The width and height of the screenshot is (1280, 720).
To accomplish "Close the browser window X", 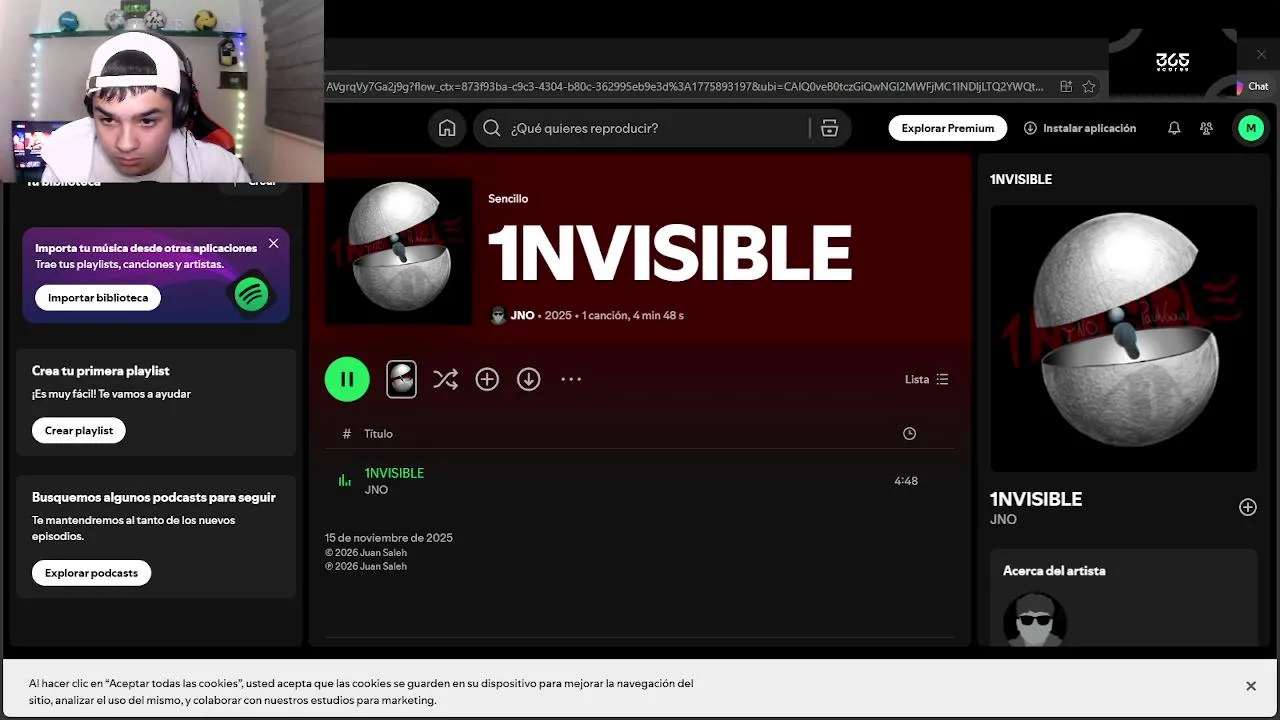I will click(1261, 54).
